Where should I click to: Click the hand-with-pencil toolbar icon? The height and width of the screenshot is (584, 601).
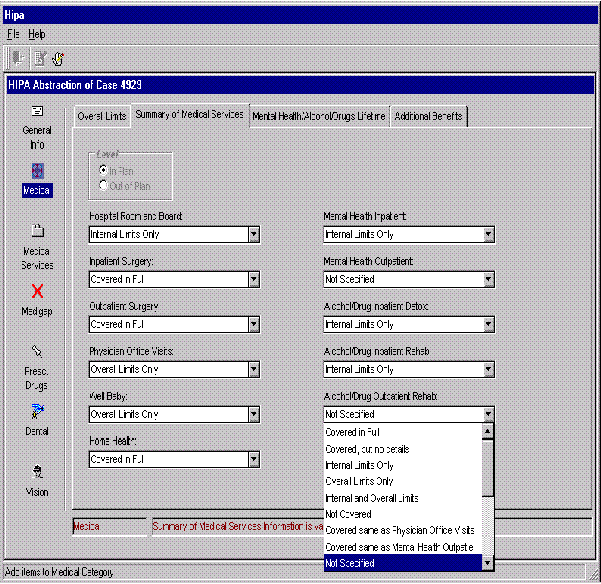59,59
